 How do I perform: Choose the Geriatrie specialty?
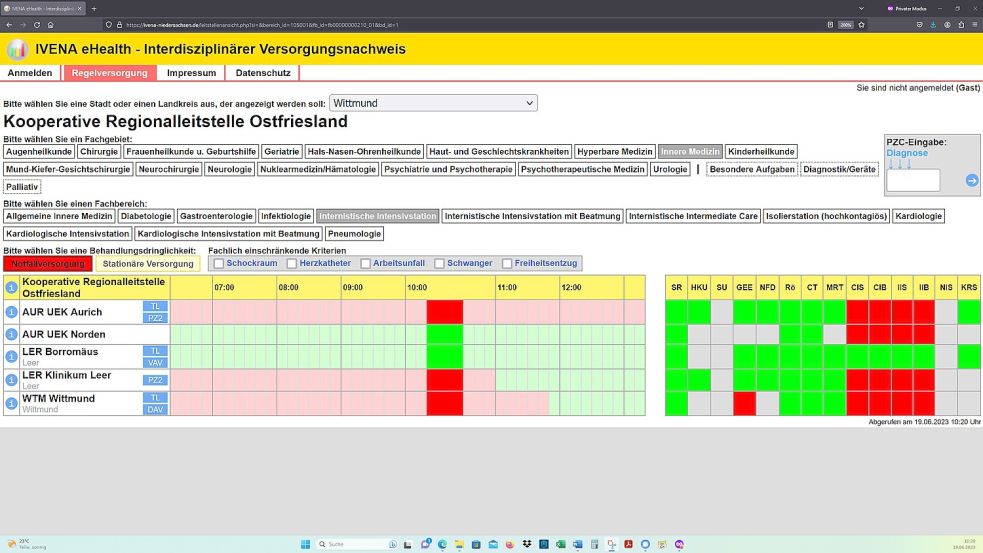281,152
